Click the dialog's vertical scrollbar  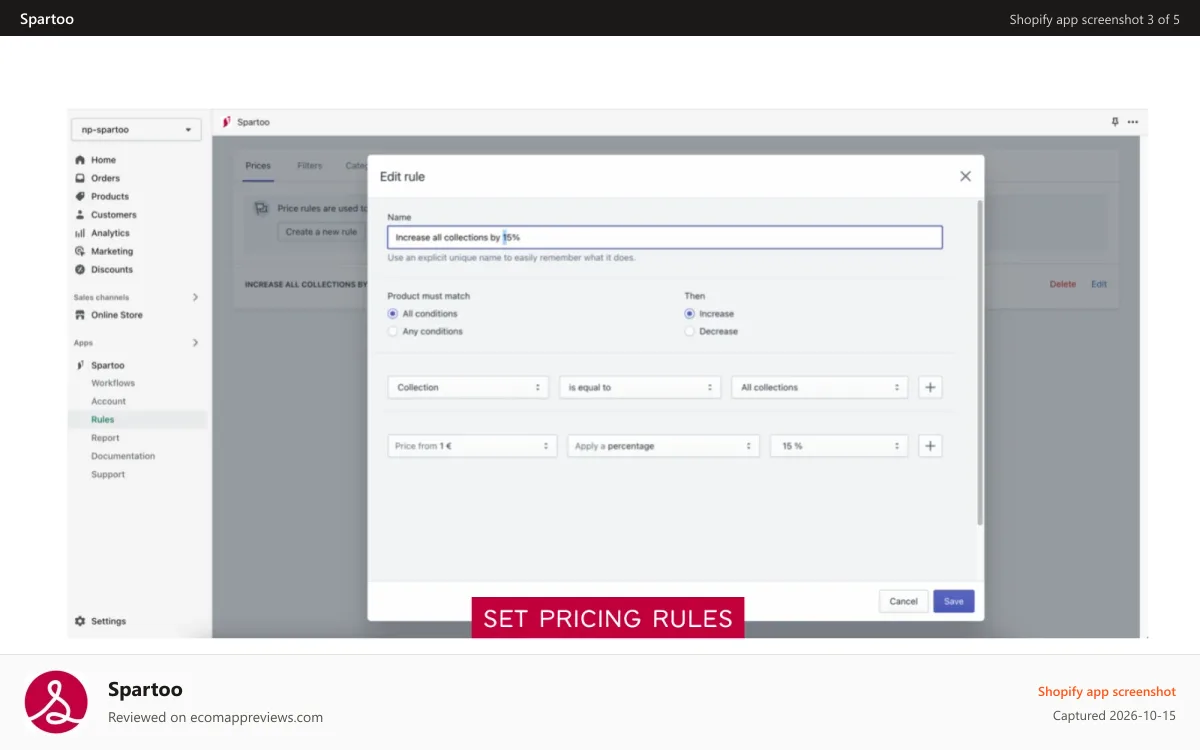[980, 362]
